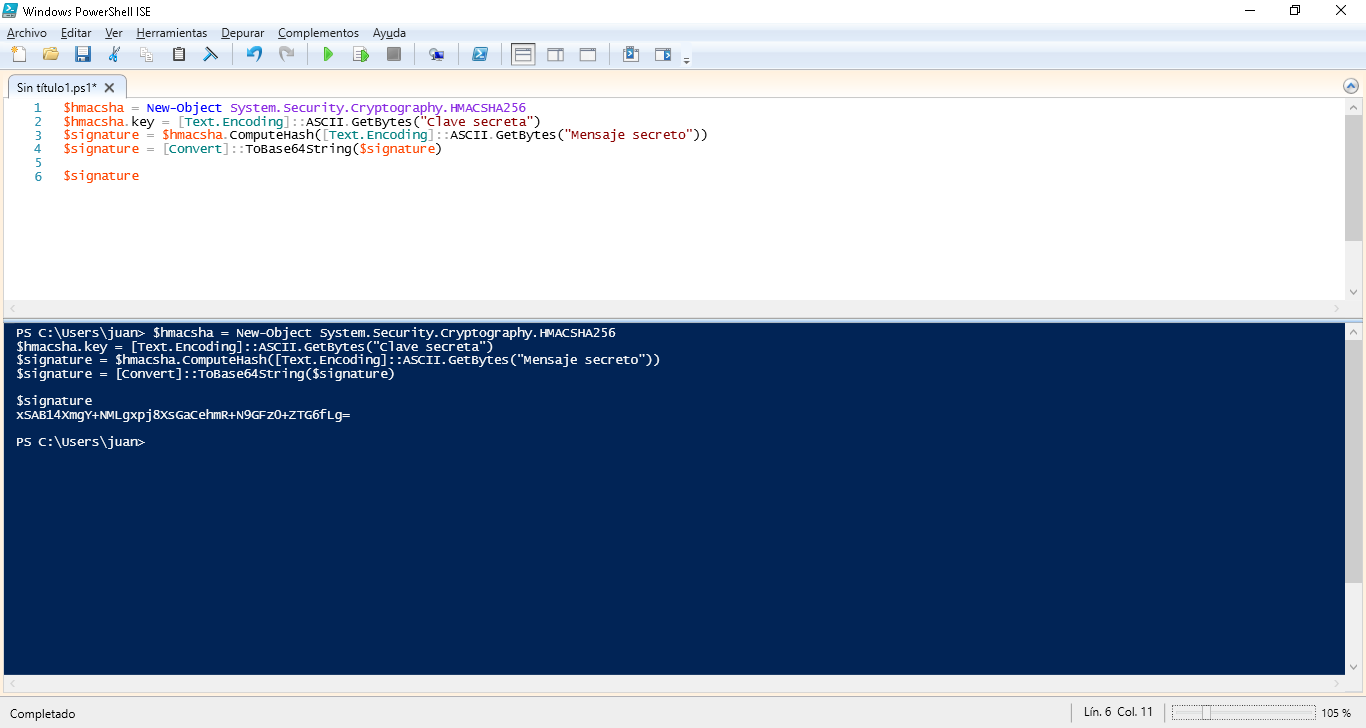Clear the console pane with the clear icon
Viewport: 1366px width, 728px height.
click(211, 54)
